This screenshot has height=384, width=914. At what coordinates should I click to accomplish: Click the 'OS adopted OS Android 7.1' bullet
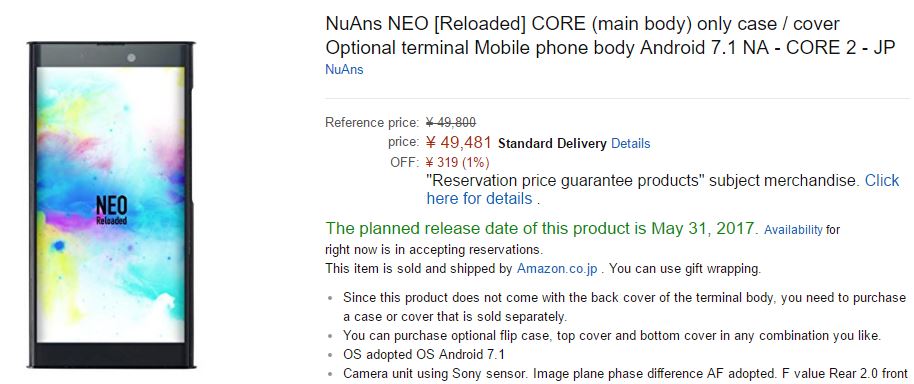pos(424,354)
